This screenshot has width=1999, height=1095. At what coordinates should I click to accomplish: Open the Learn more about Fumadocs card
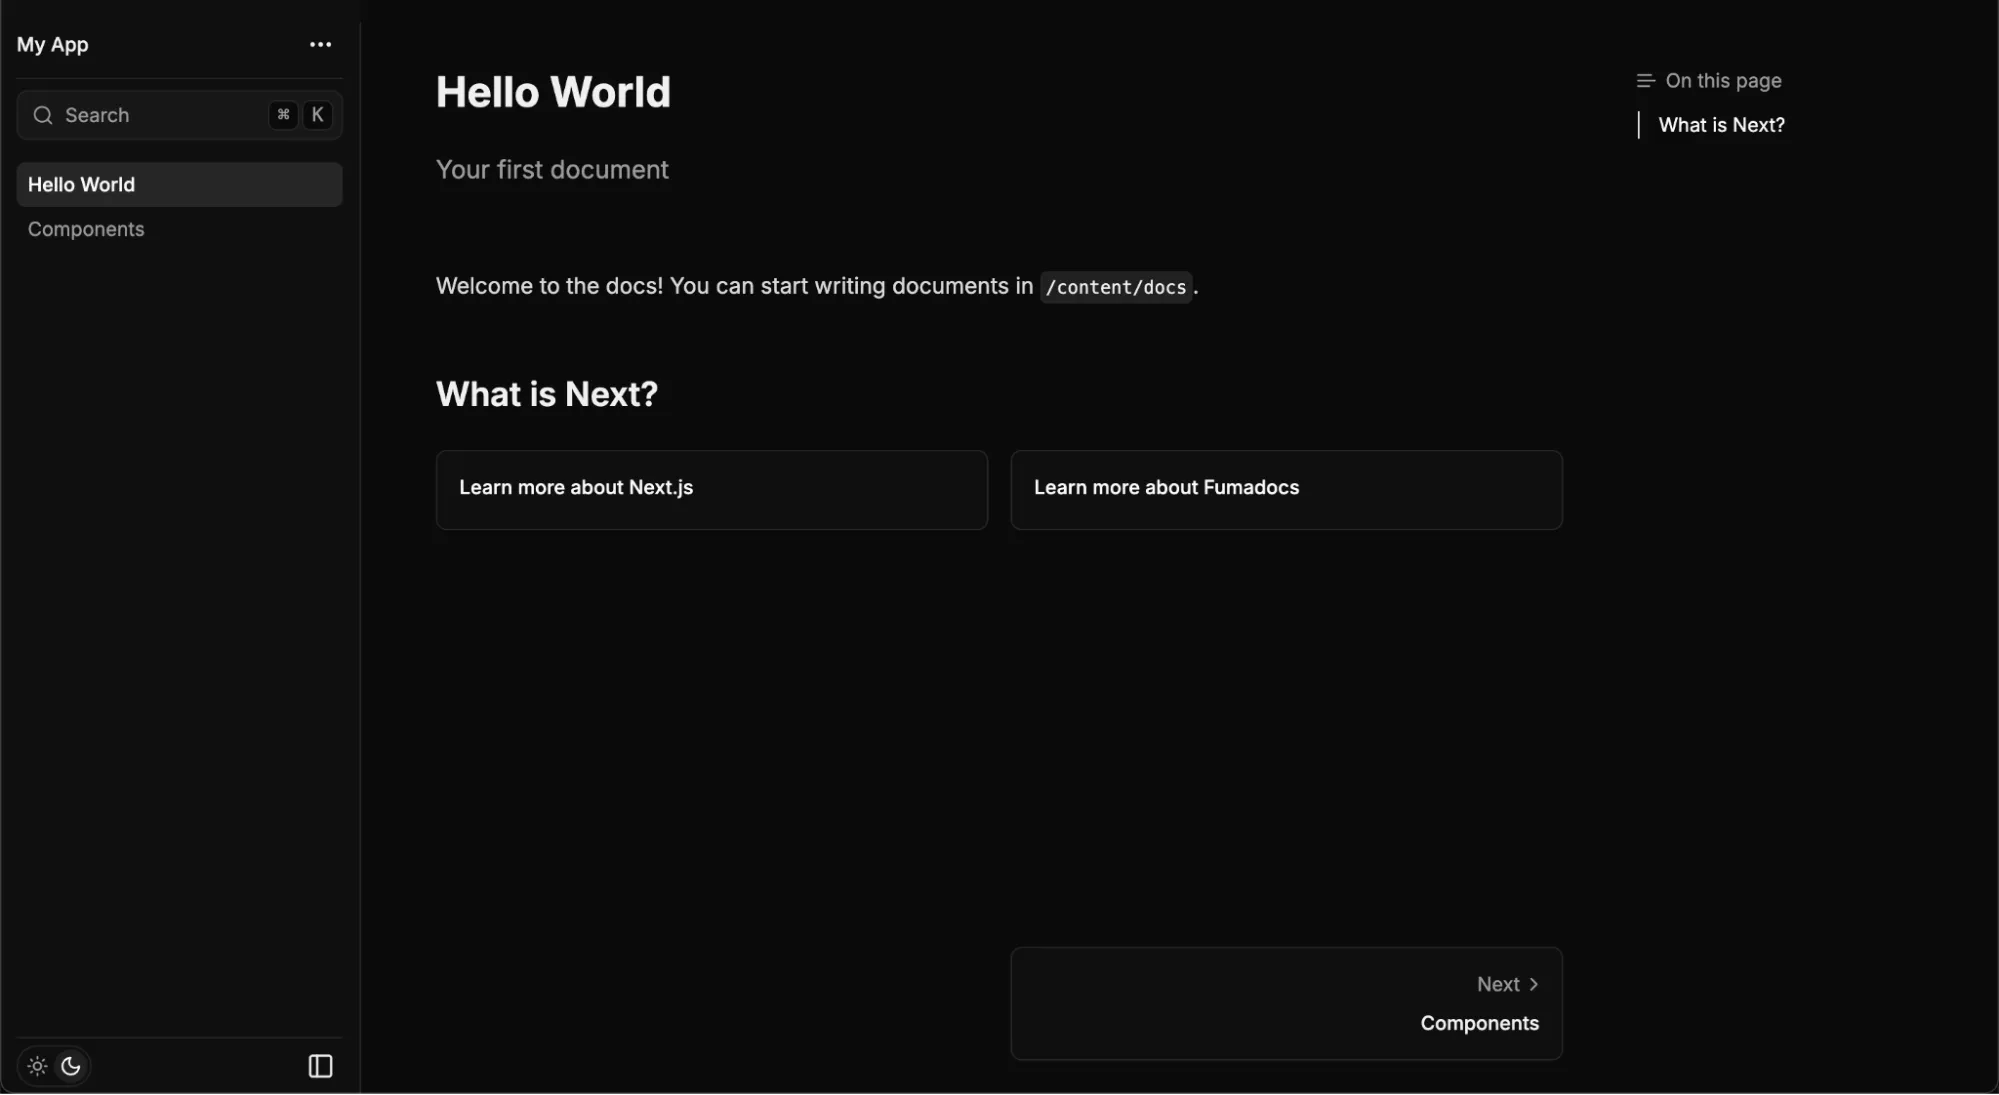tap(1285, 489)
